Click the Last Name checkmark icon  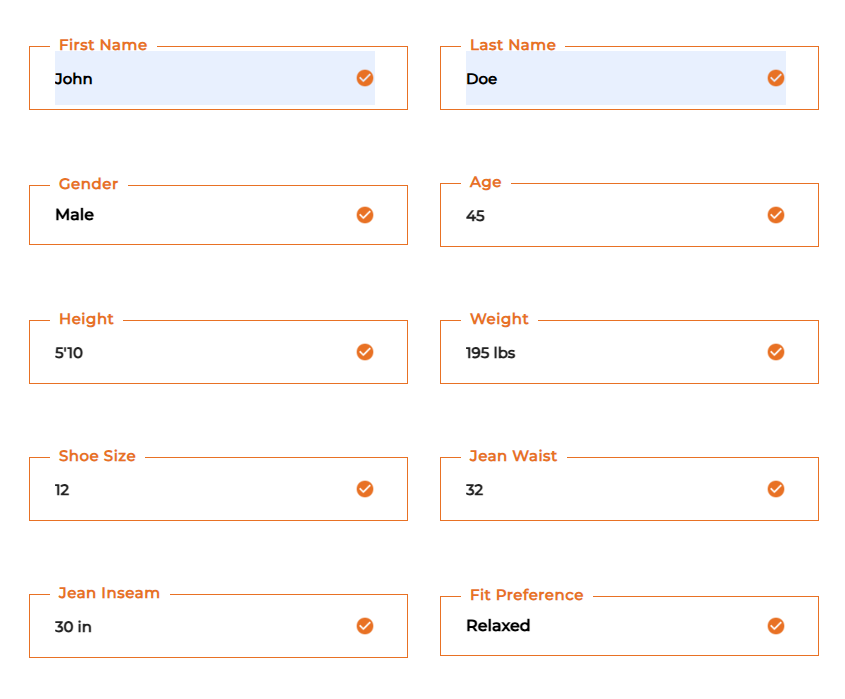coord(776,78)
